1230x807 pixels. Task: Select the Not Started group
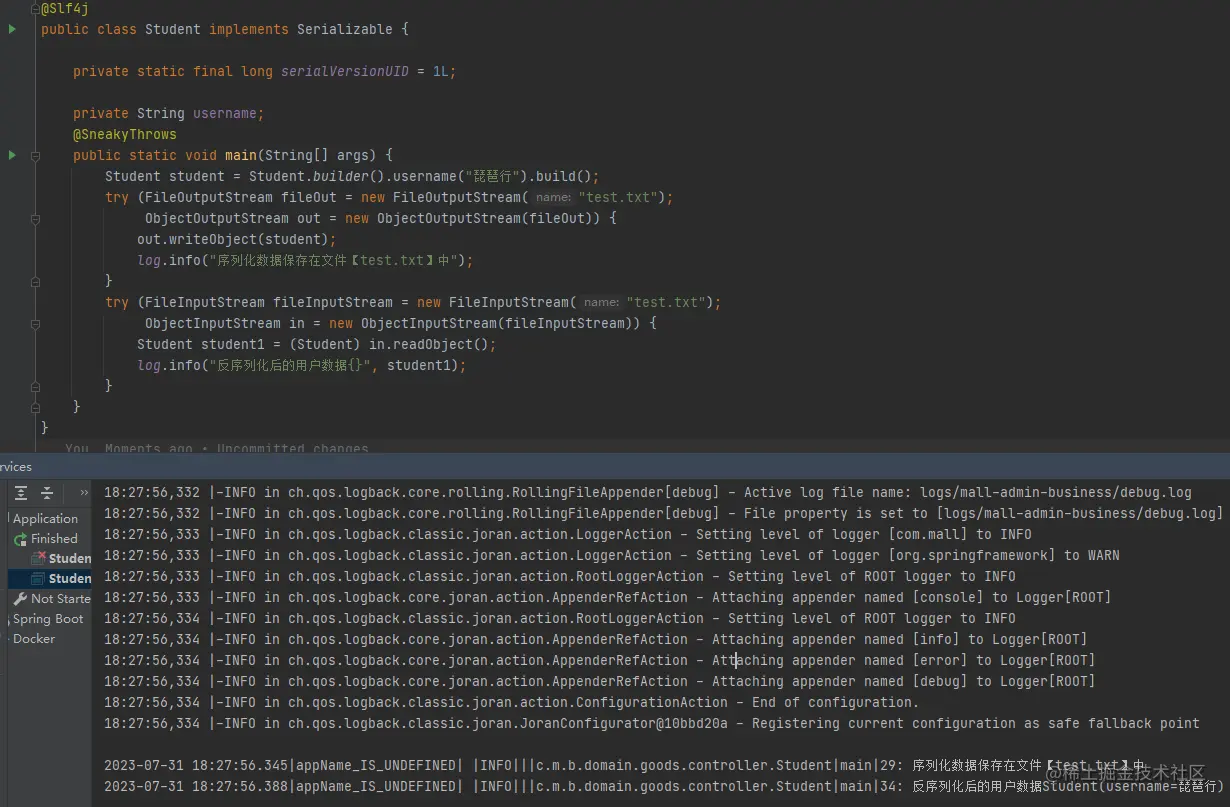click(x=60, y=598)
